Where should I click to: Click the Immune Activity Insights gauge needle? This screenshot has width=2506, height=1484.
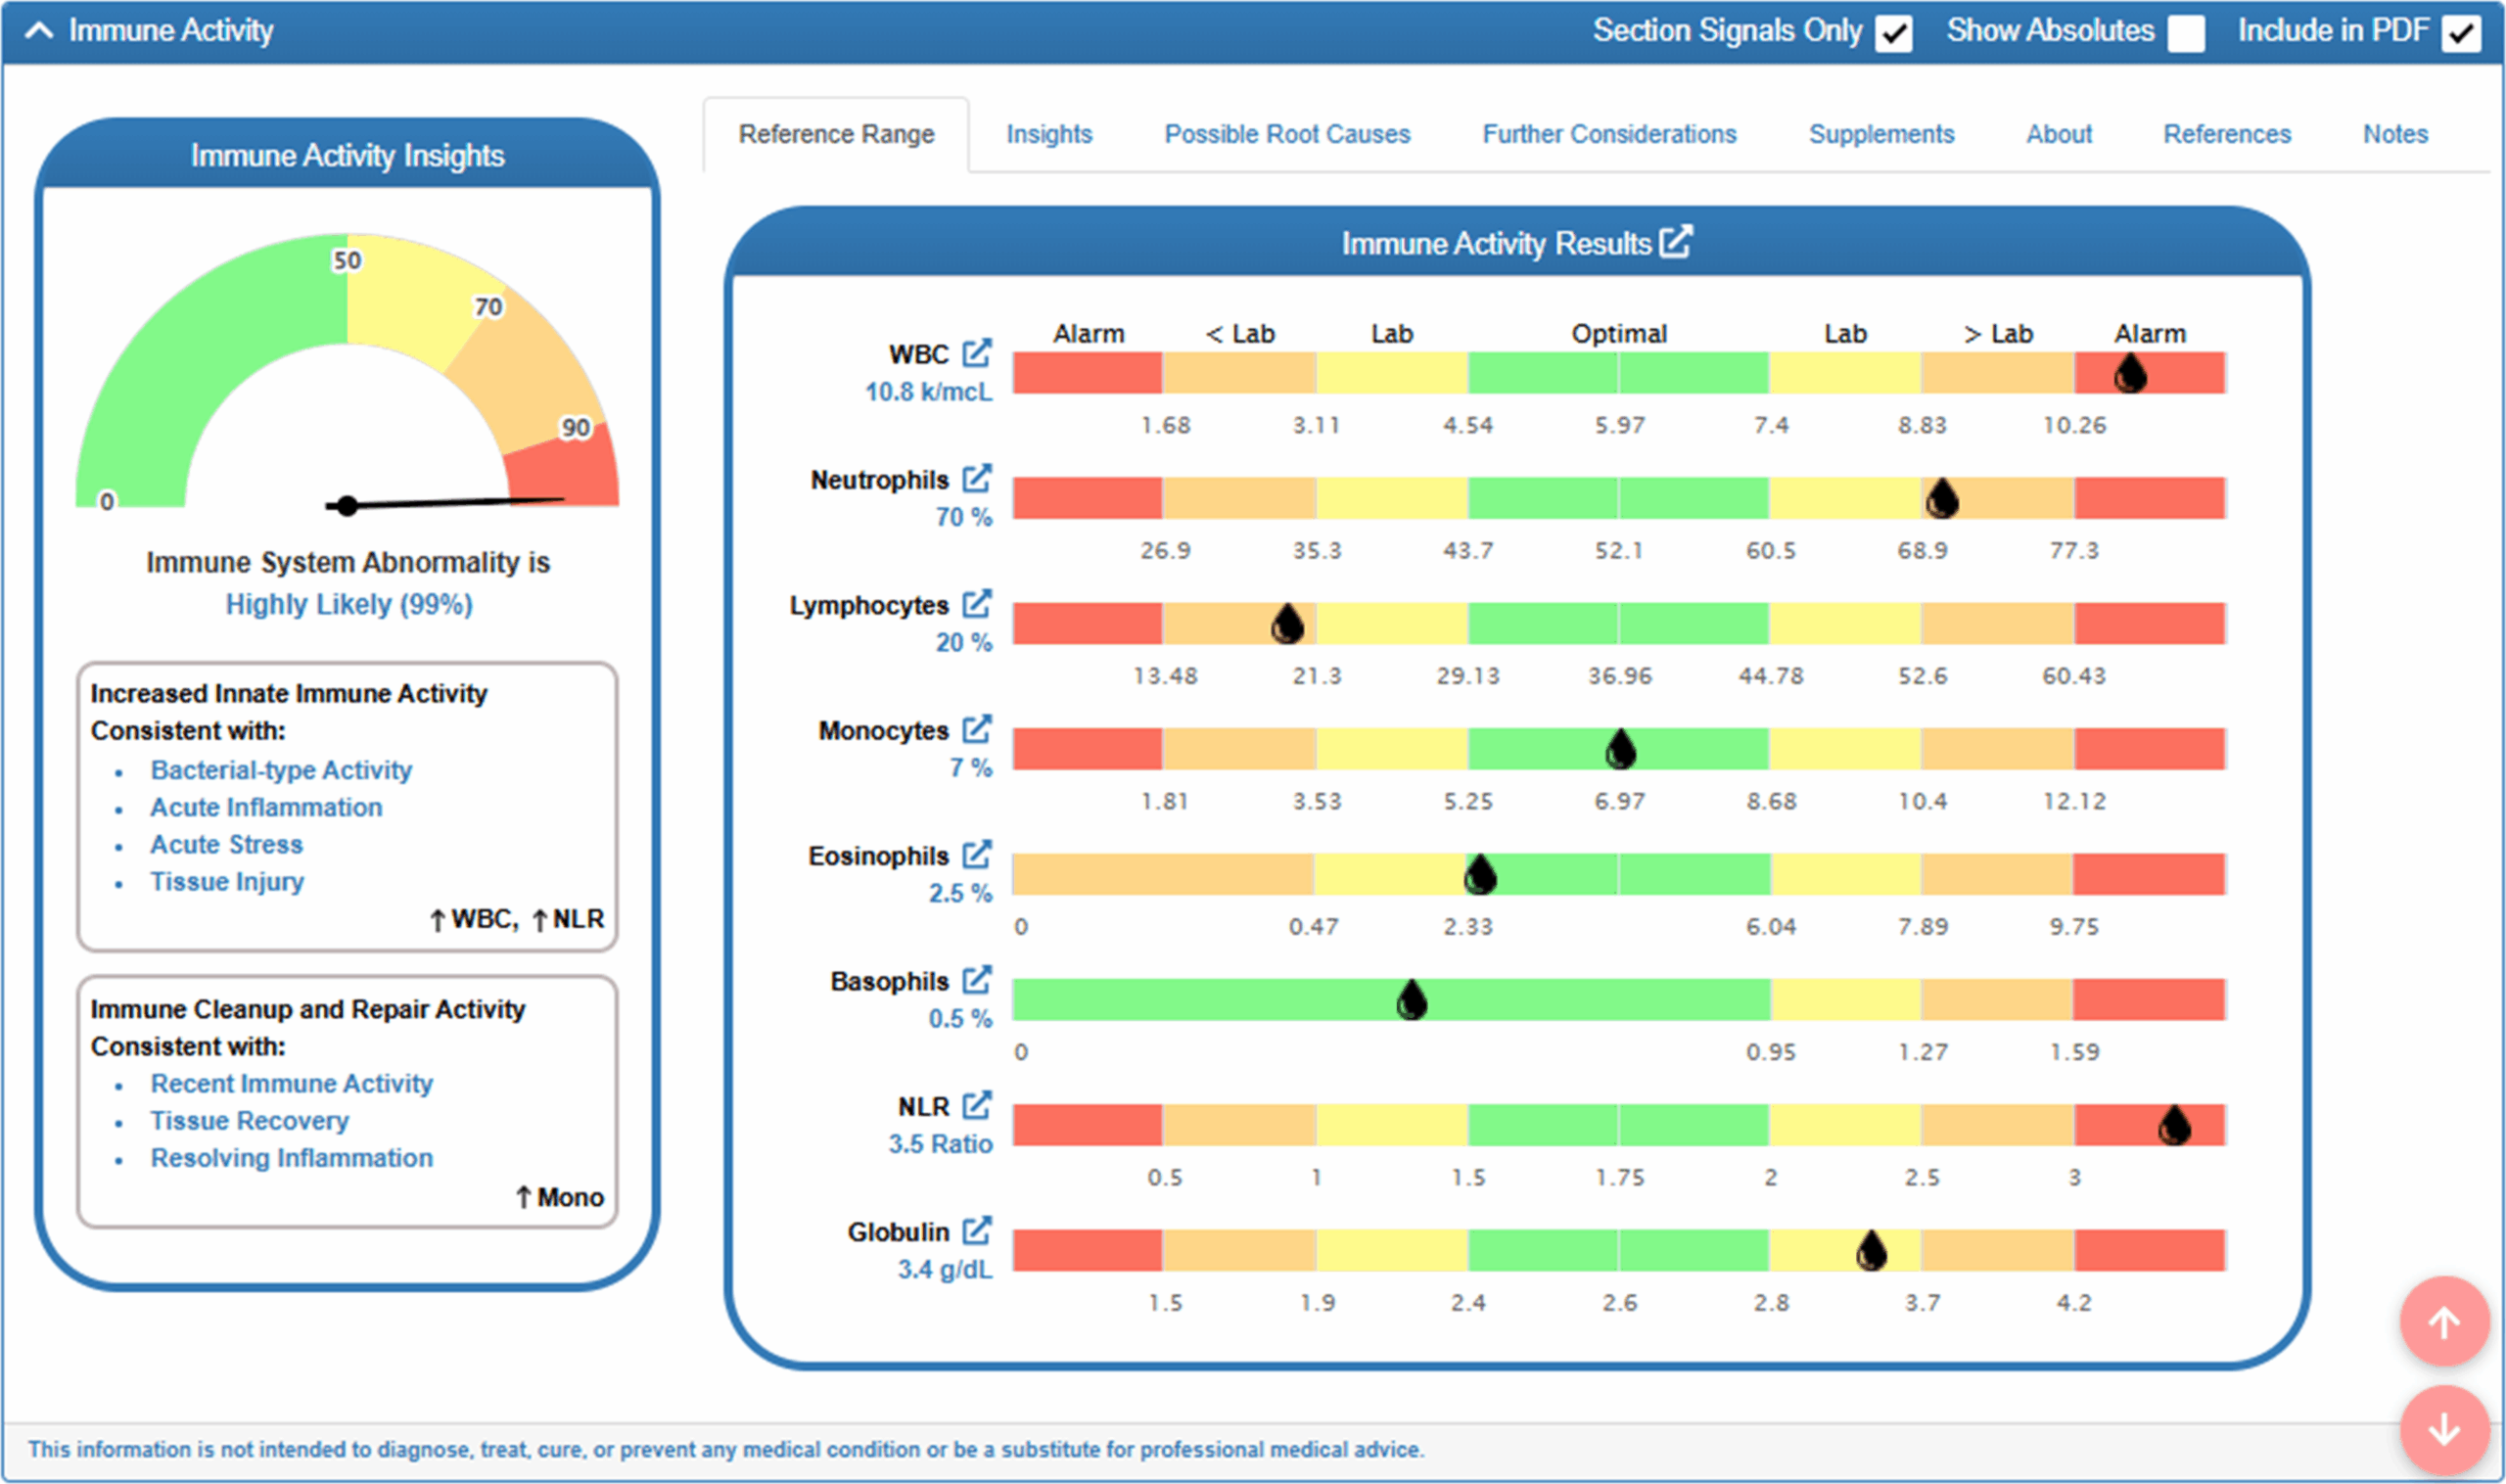[445, 503]
